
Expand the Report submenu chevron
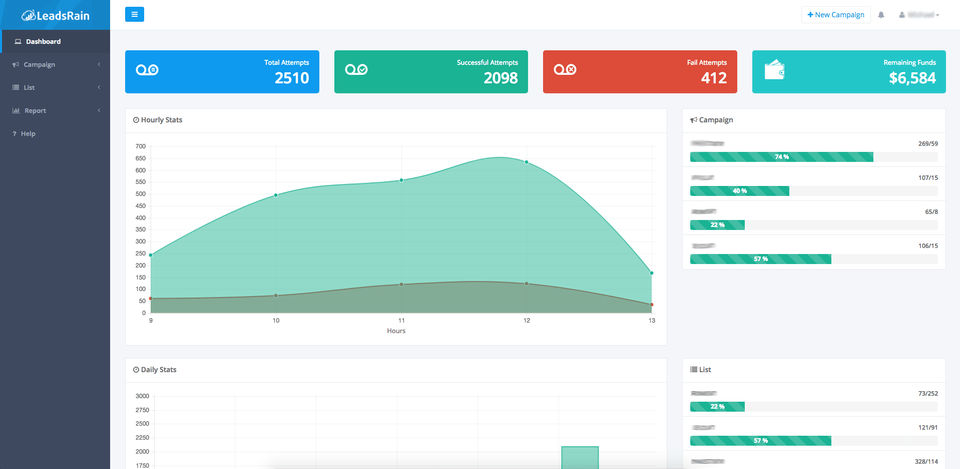(x=99, y=111)
